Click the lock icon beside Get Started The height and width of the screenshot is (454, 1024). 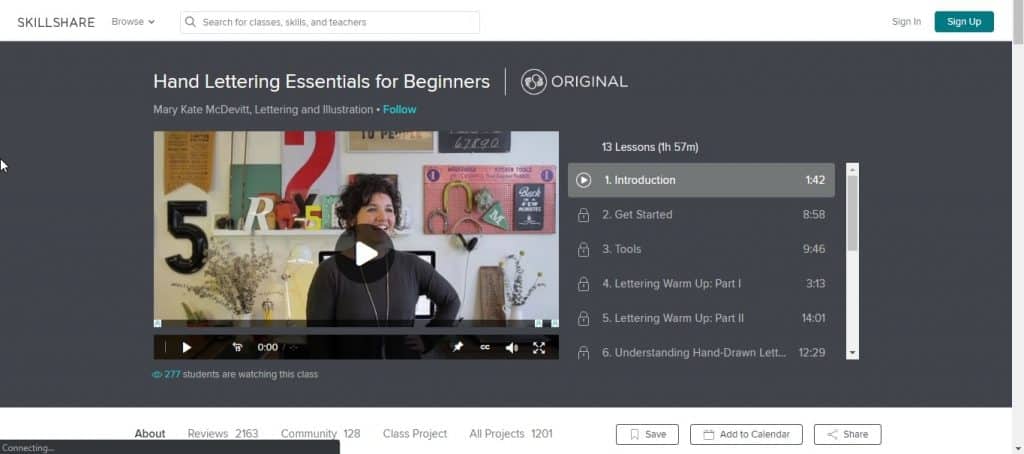(583, 215)
